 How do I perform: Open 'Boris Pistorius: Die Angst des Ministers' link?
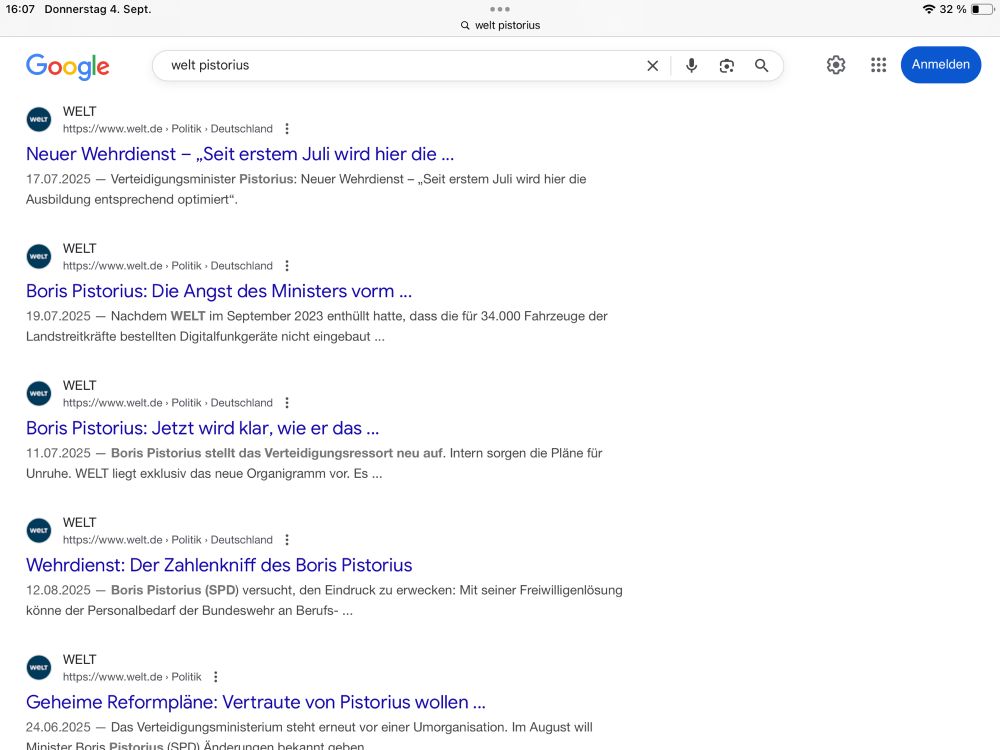tap(219, 291)
